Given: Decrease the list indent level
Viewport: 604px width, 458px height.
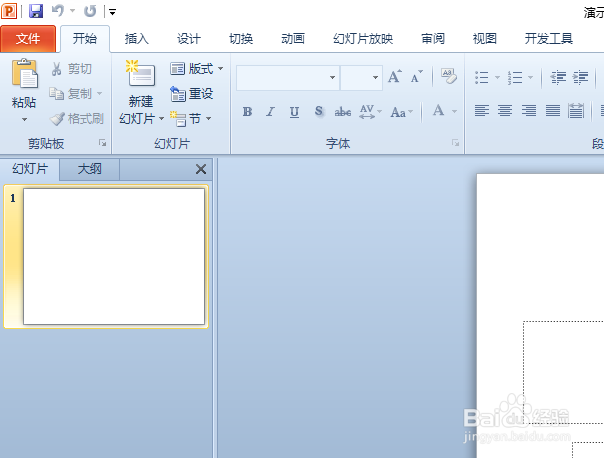Looking at the screenshot, I should tap(558, 77).
